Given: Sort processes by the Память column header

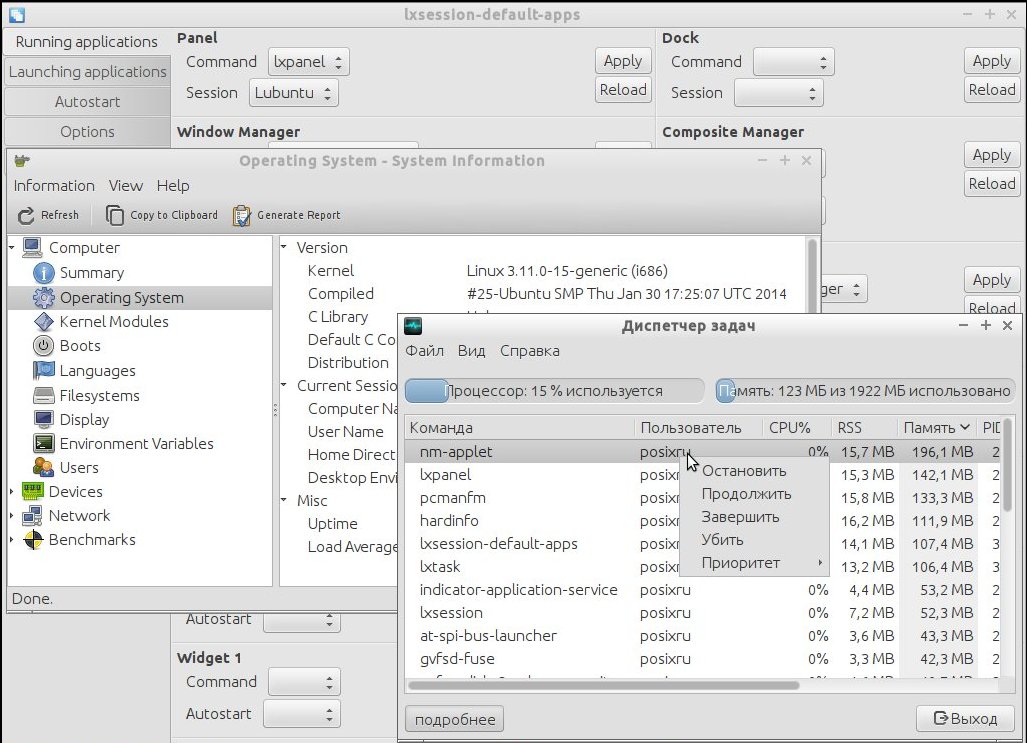Looking at the screenshot, I should pyautogui.click(x=936, y=428).
